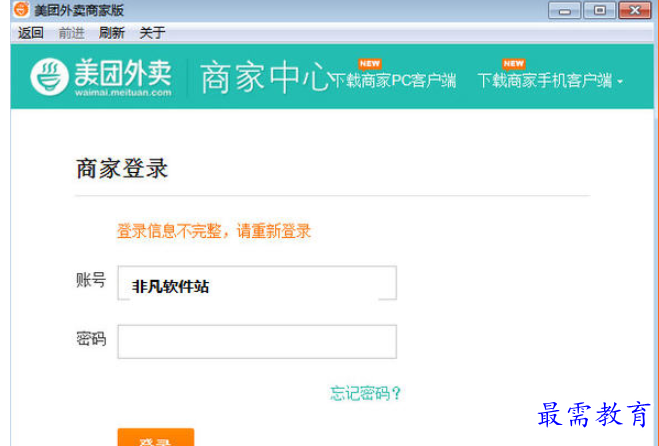Click the Meituan app icon in title bar
This screenshot has width=659, height=446.
21,9
